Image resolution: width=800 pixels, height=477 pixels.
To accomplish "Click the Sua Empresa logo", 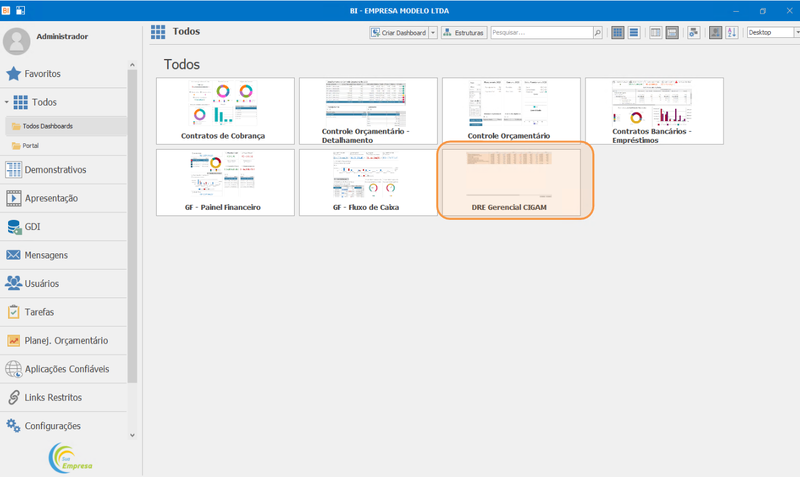I will point(71,458).
